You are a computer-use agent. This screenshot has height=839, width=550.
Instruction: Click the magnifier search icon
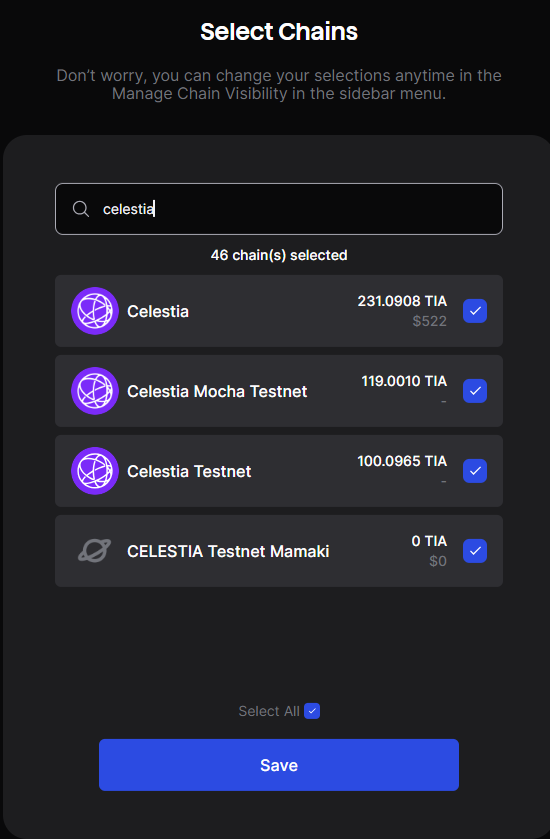click(x=81, y=209)
